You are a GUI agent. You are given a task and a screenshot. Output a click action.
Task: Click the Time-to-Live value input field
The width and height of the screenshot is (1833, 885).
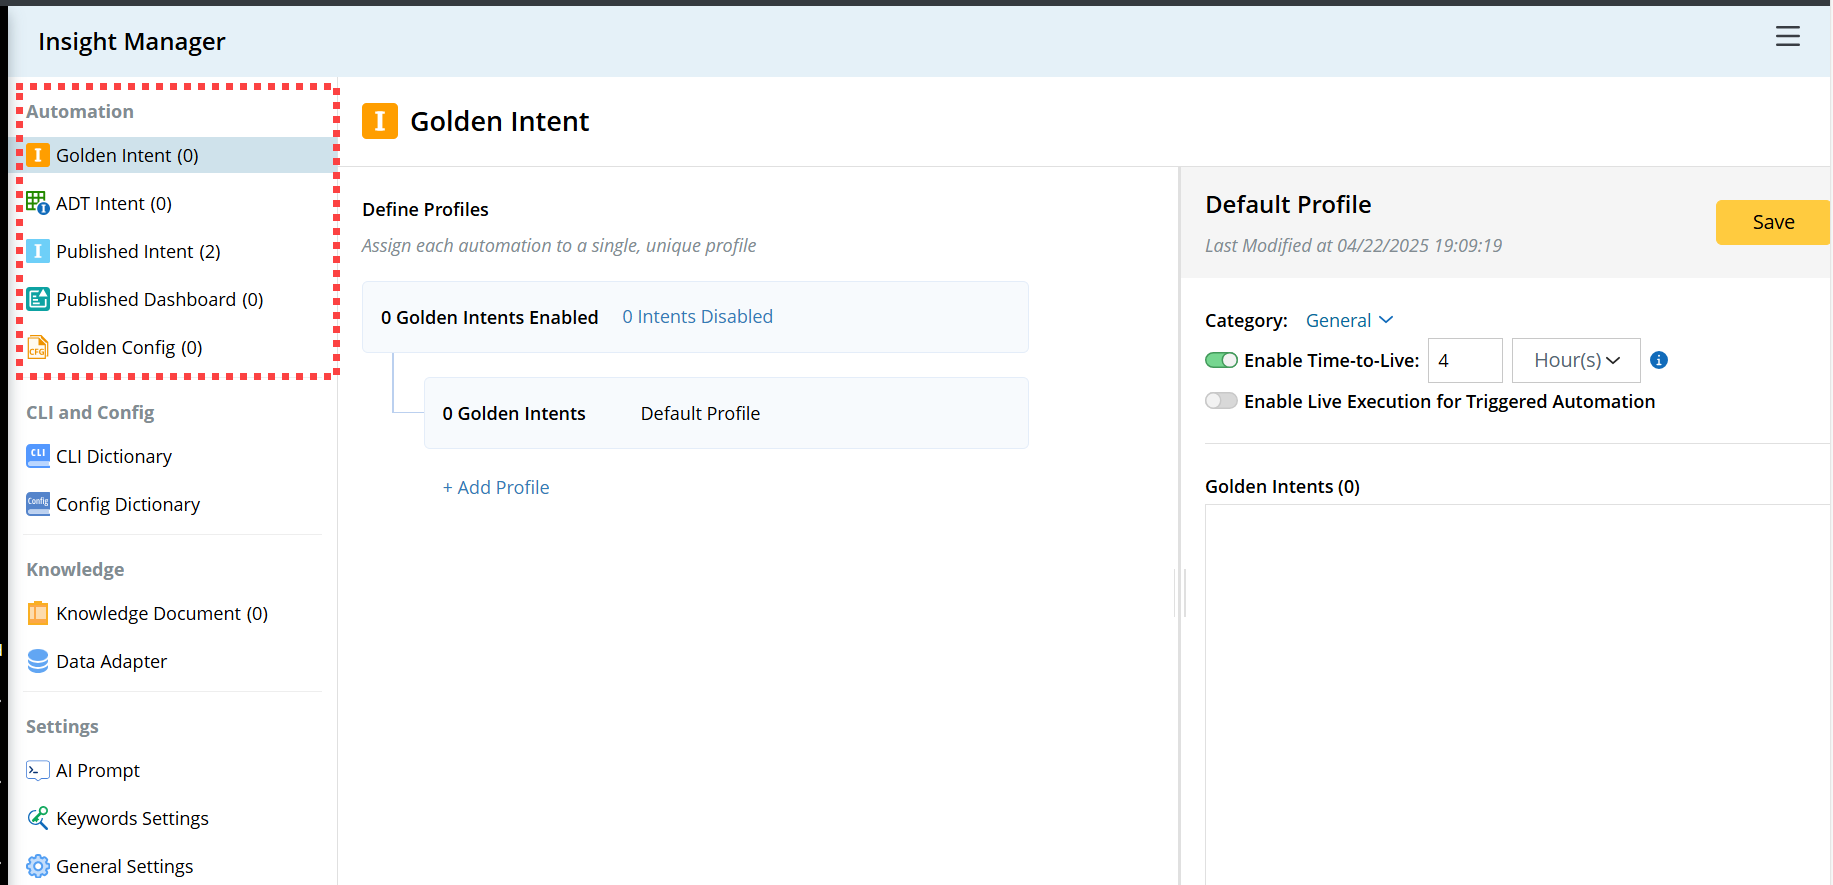[1464, 360]
